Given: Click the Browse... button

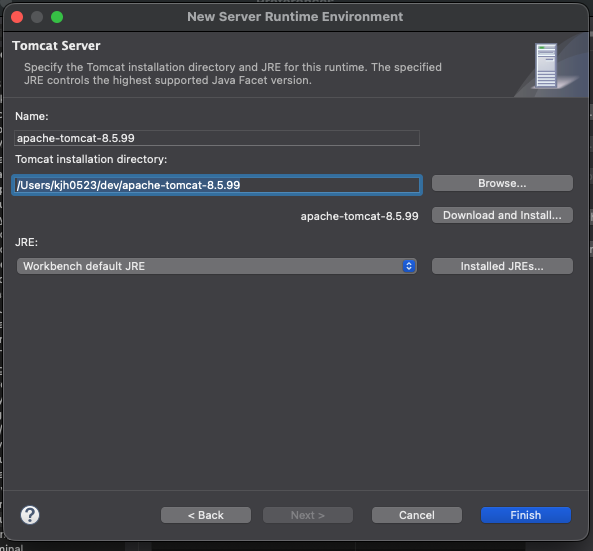Looking at the screenshot, I should pos(502,183).
